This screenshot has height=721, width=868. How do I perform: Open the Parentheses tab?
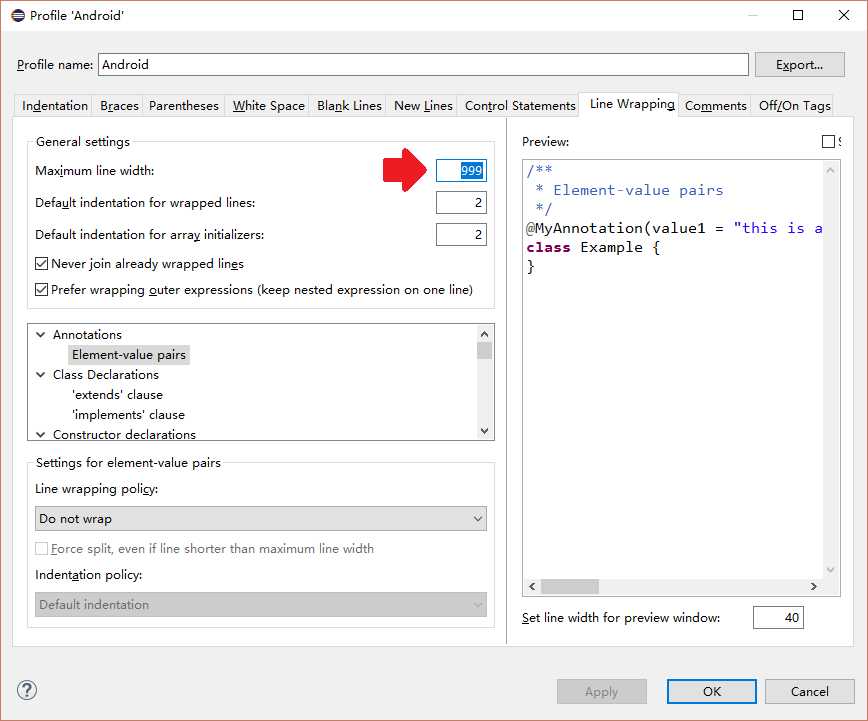(184, 105)
